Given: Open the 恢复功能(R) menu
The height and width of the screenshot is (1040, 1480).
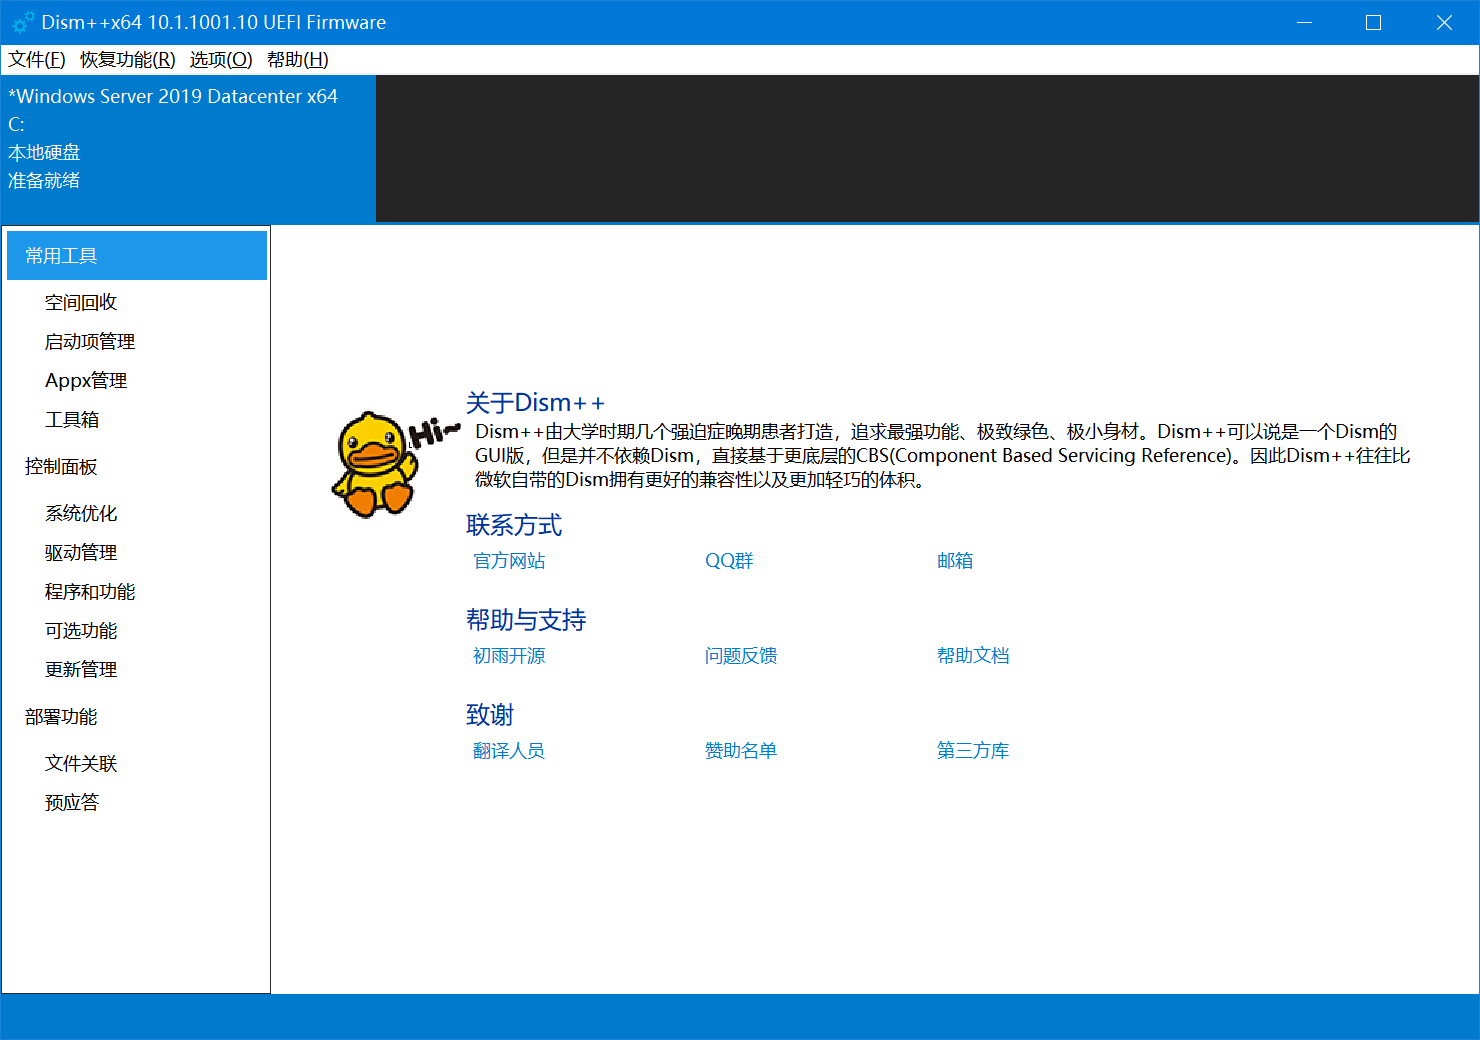Looking at the screenshot, I should click(128, 60).
